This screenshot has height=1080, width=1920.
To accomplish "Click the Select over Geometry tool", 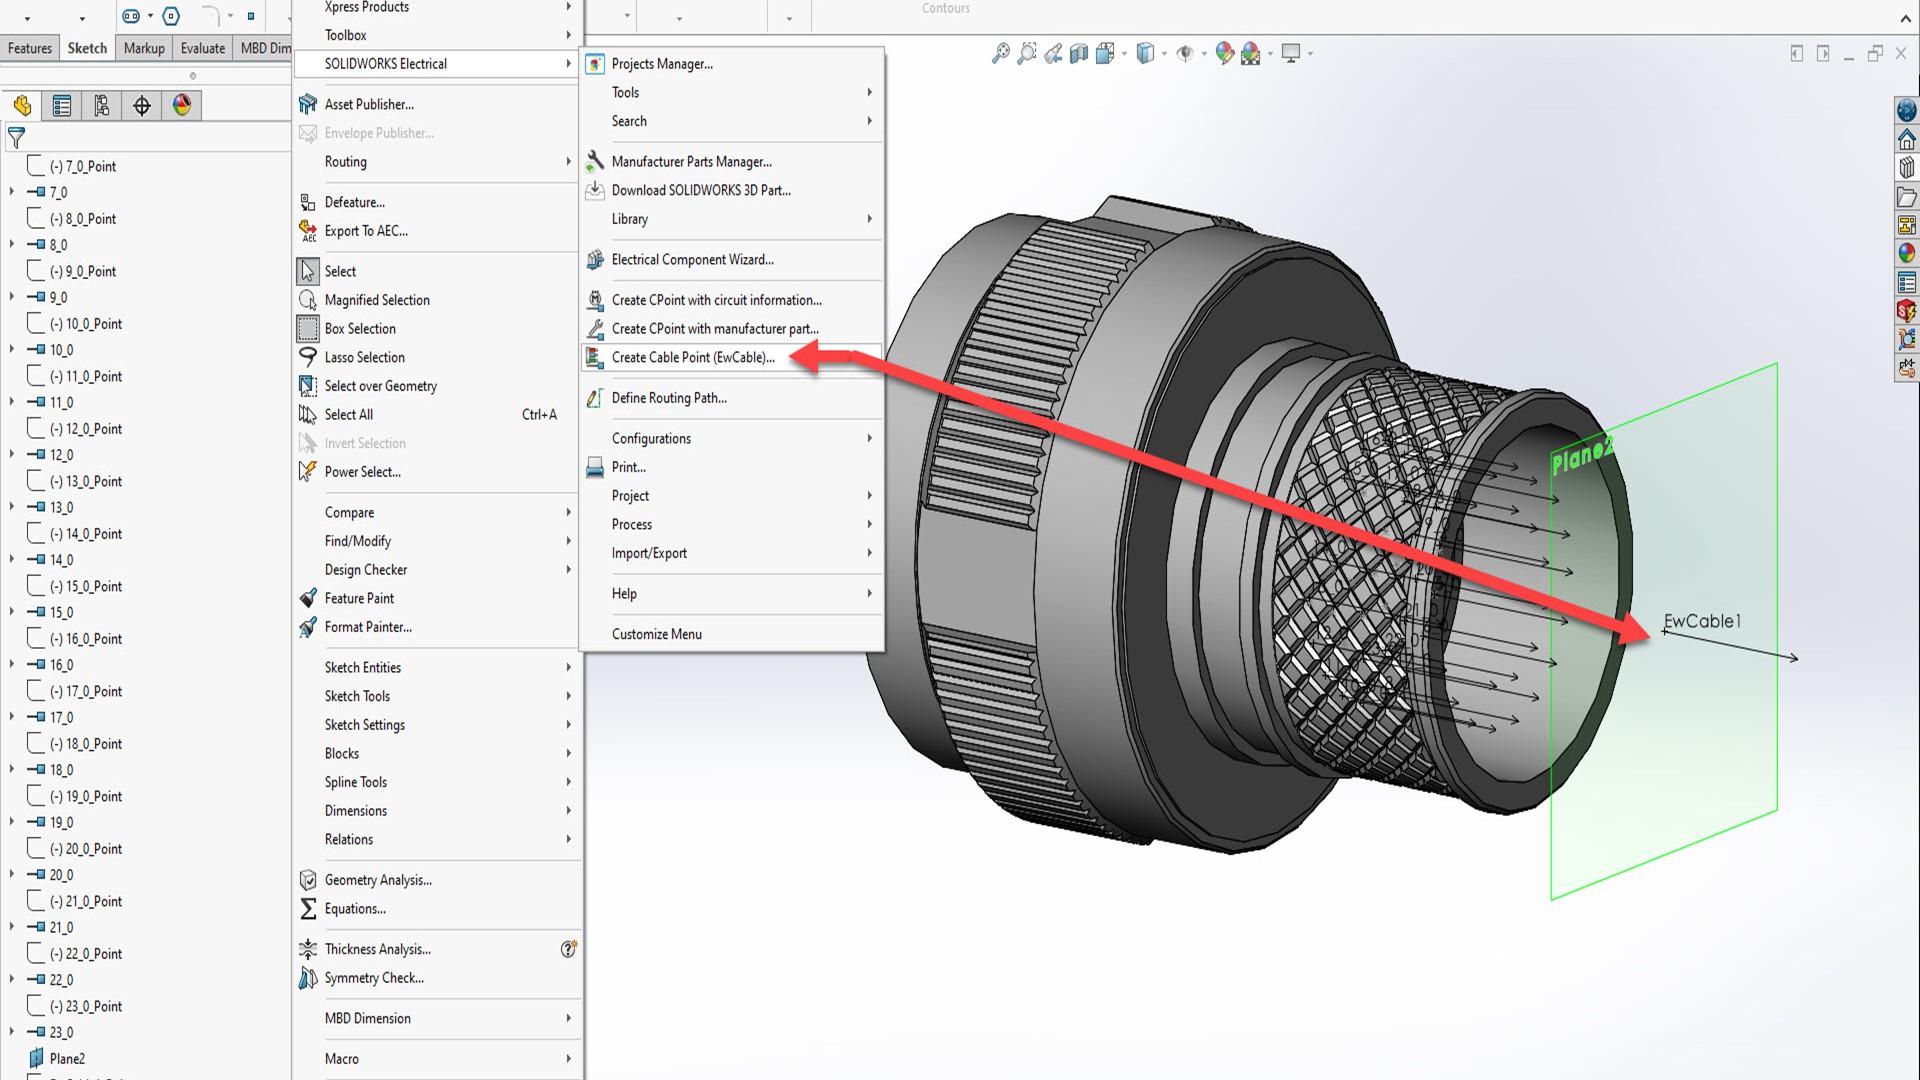I will click(x=380, y=385).
